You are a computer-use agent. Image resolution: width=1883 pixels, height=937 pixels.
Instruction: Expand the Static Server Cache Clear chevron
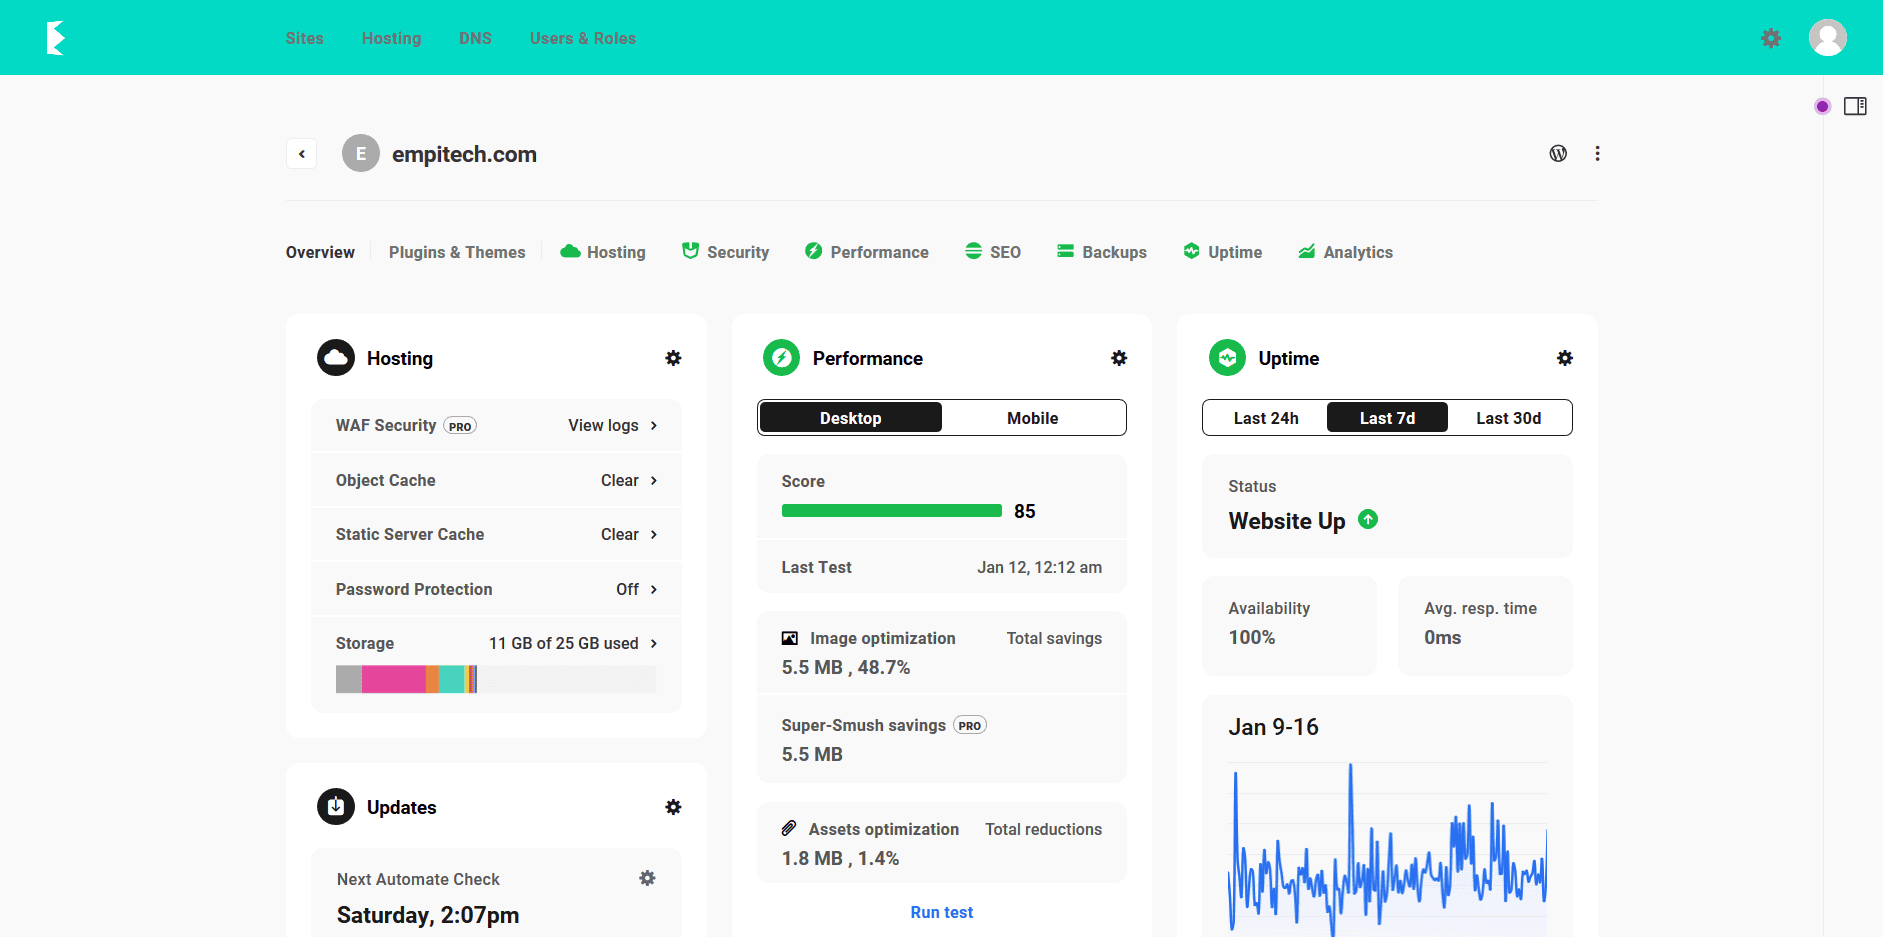[654, 535]
